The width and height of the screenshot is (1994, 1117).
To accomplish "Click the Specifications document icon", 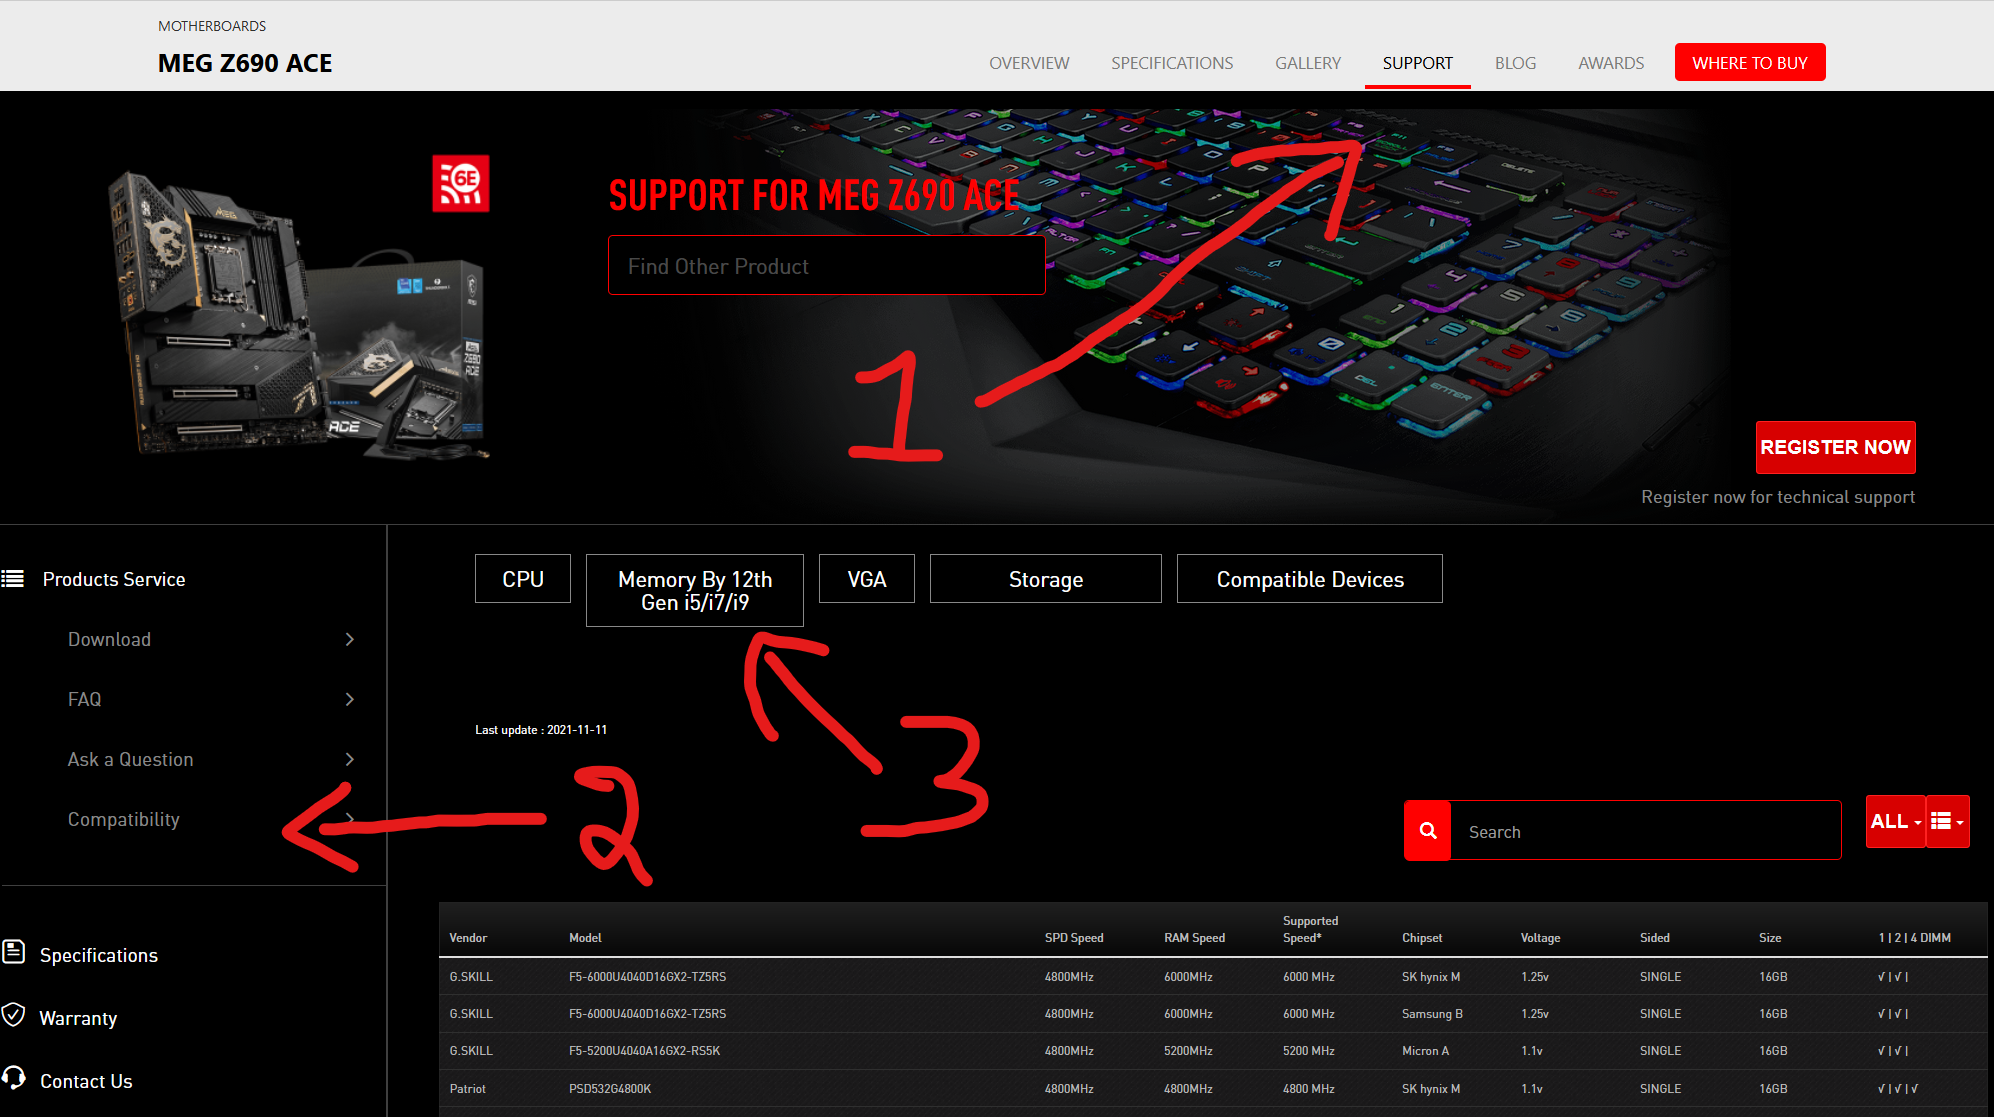I will click(14, 952).
